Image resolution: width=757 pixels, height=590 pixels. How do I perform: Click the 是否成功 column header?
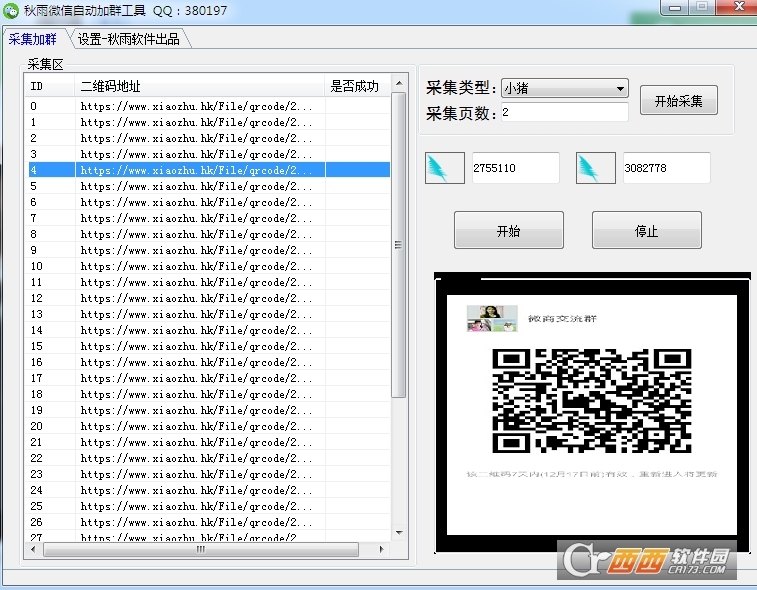tap(357, 86)
